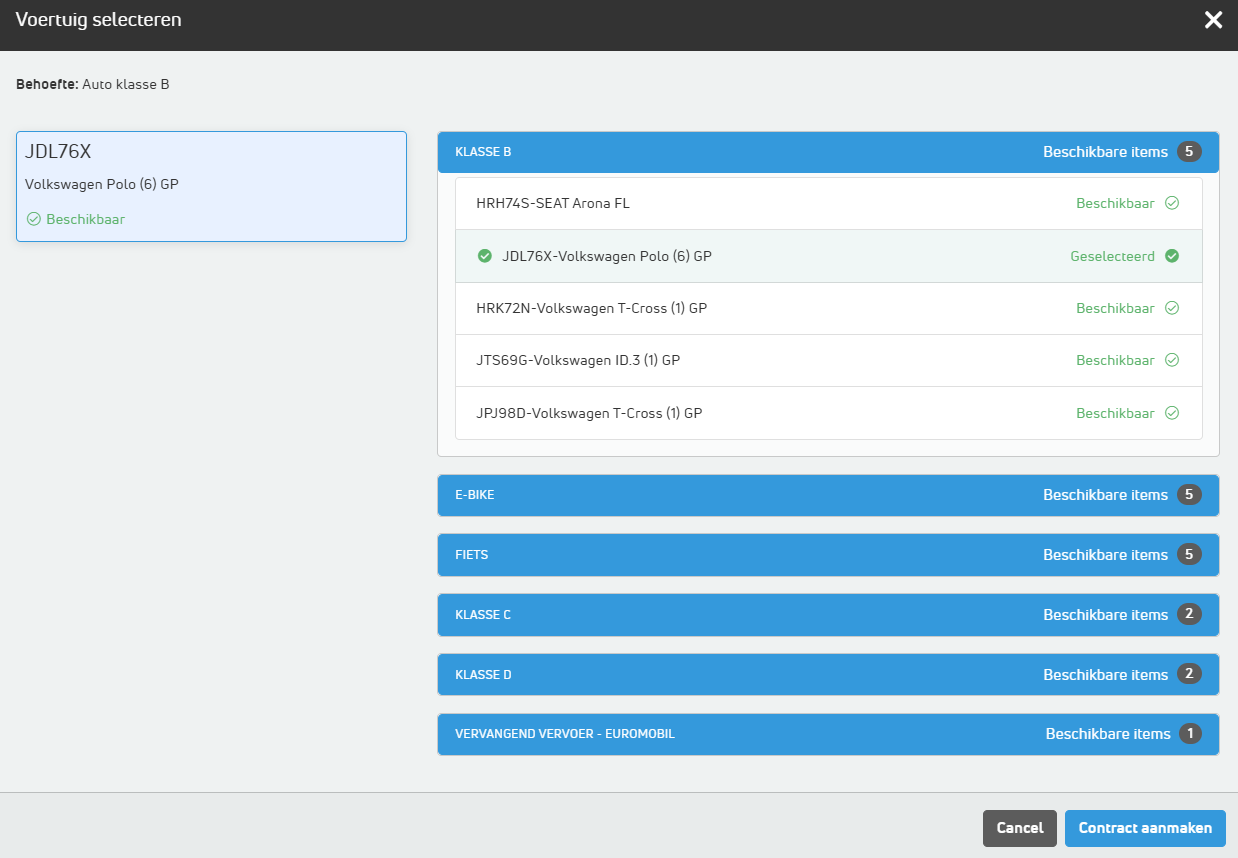
Task: Click Beschikbaar check icon in JDL76X card
Action: coord(33,219)
